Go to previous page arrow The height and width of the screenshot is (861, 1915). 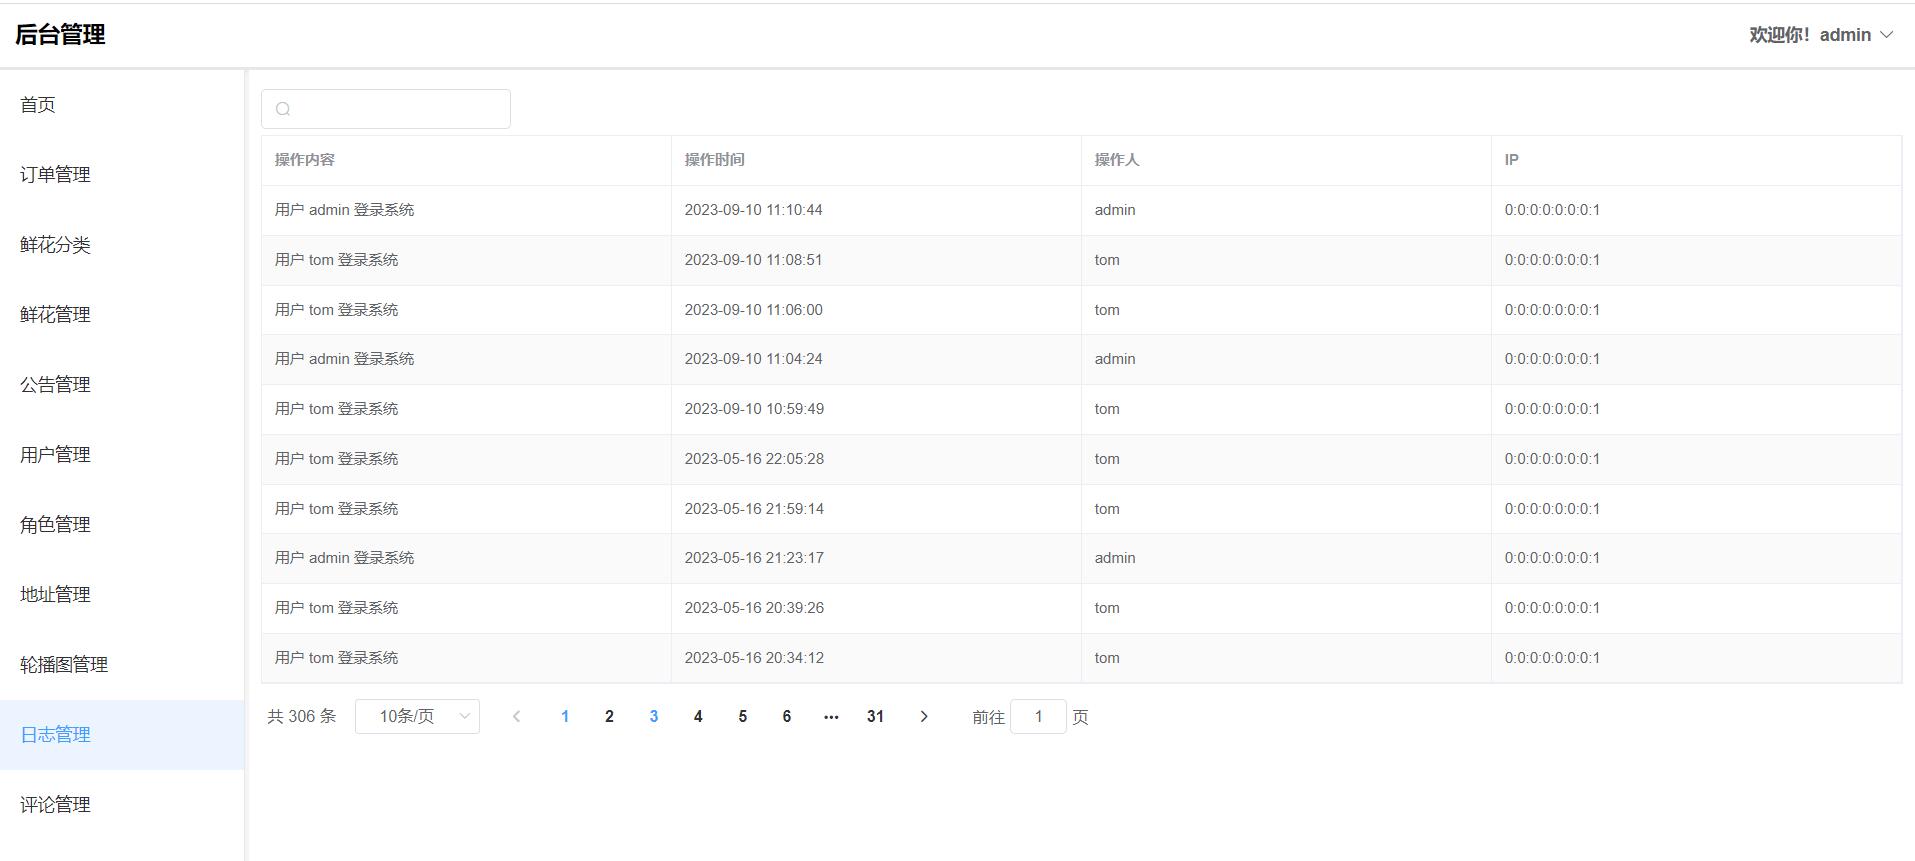tap(516, 716)
